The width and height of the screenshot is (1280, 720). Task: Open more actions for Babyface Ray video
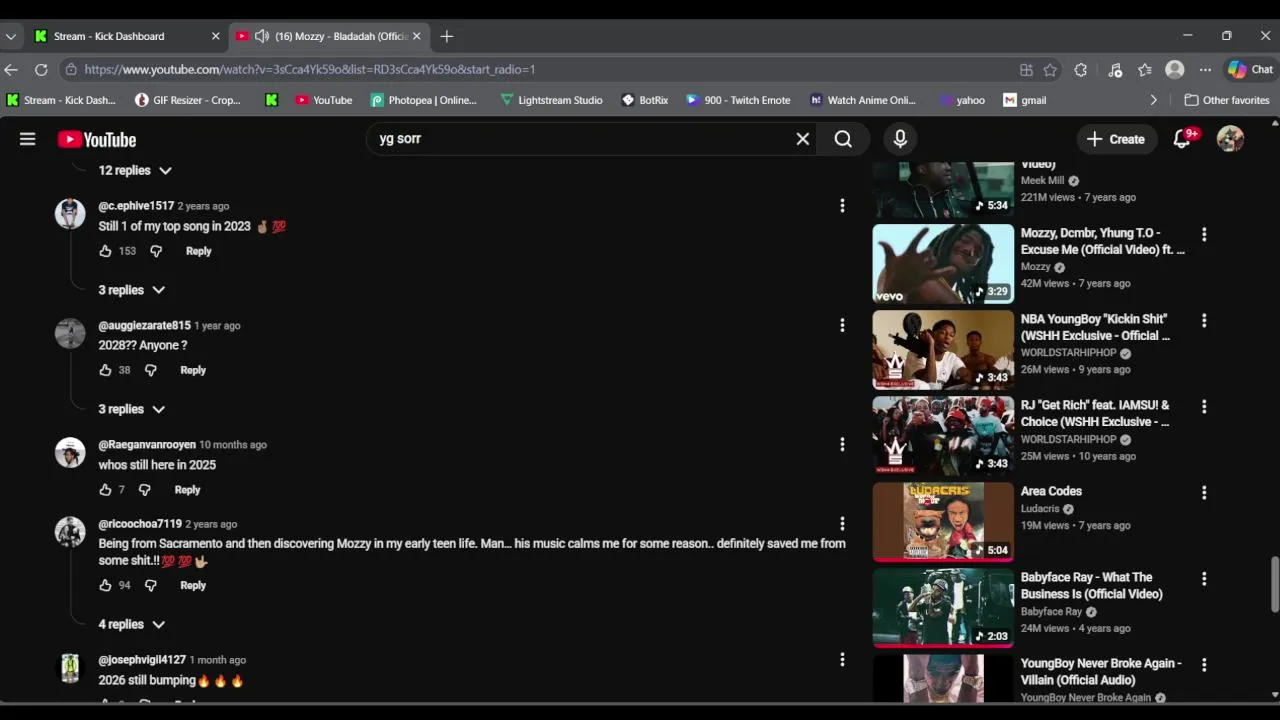(x=1204, y=578)
